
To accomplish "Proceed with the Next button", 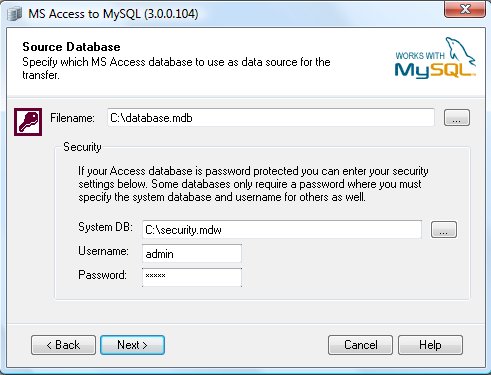I will (132, 345).
